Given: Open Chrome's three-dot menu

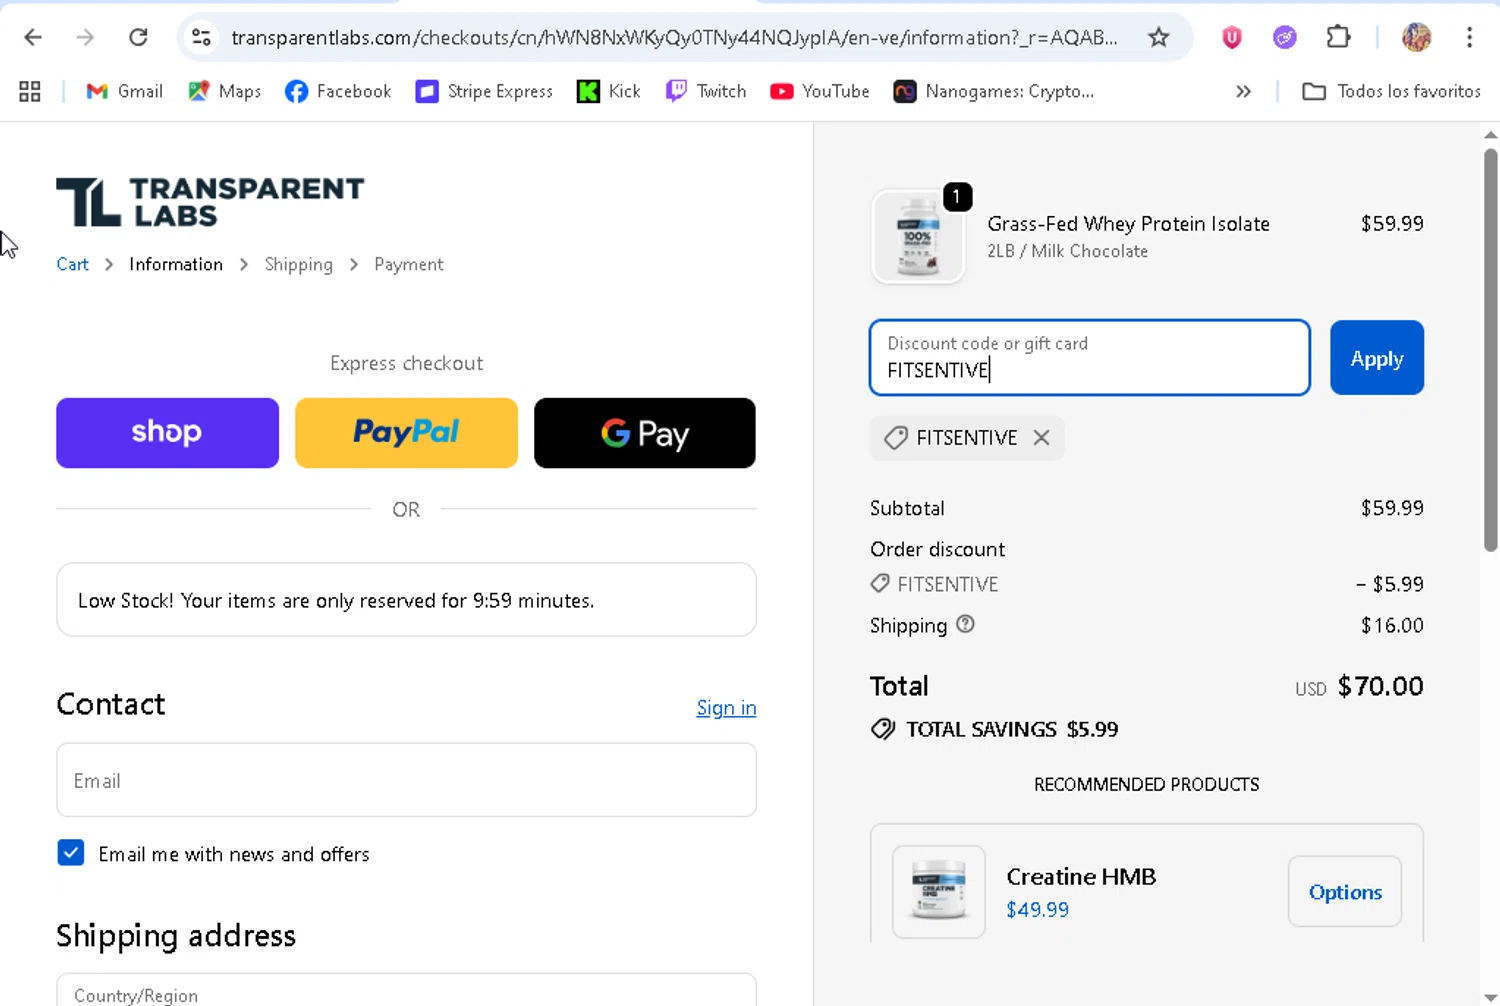Looking at the screenshot, I should tap(1469, 38).
